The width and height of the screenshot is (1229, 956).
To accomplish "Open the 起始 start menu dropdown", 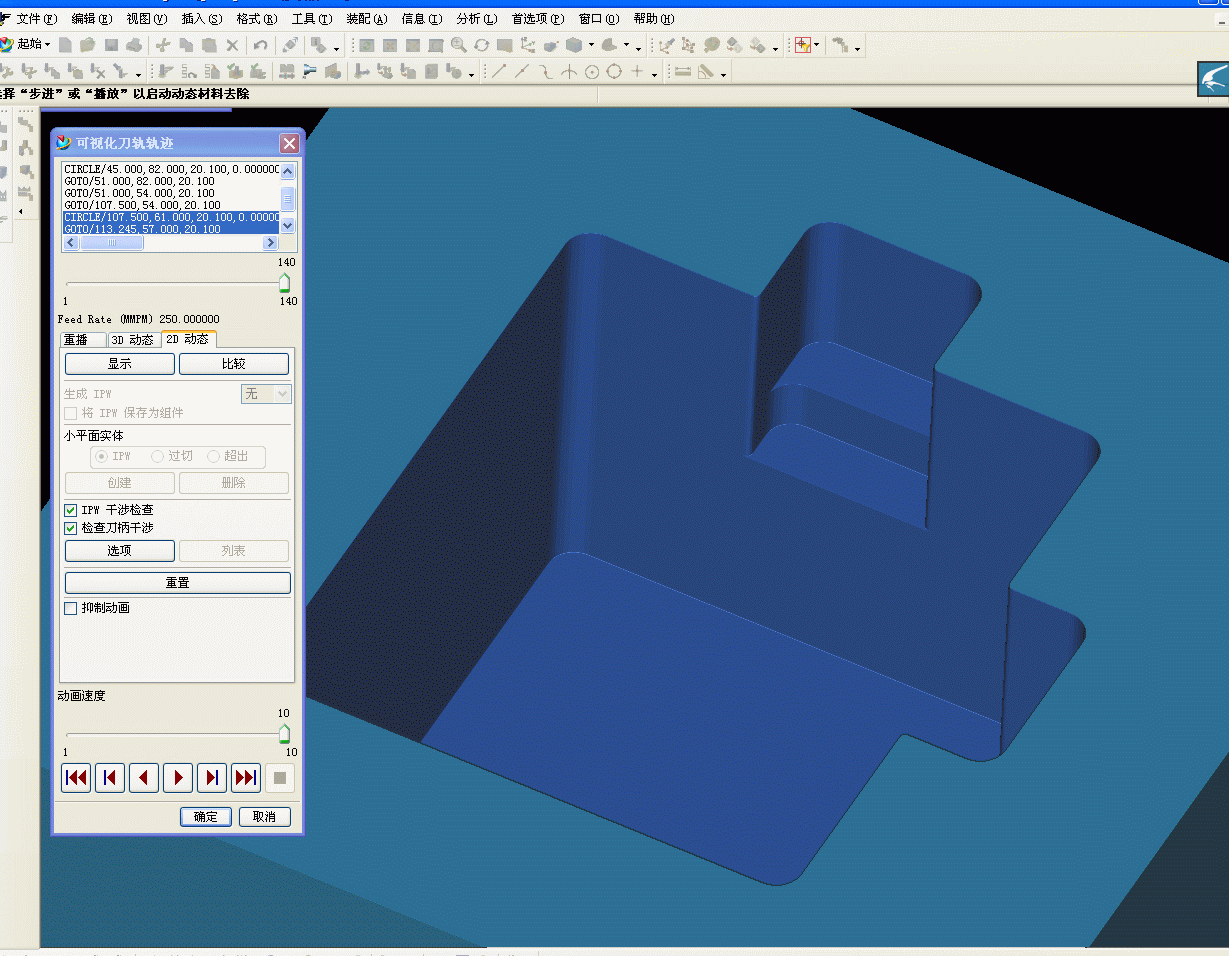I will click(x=27, y=44).
